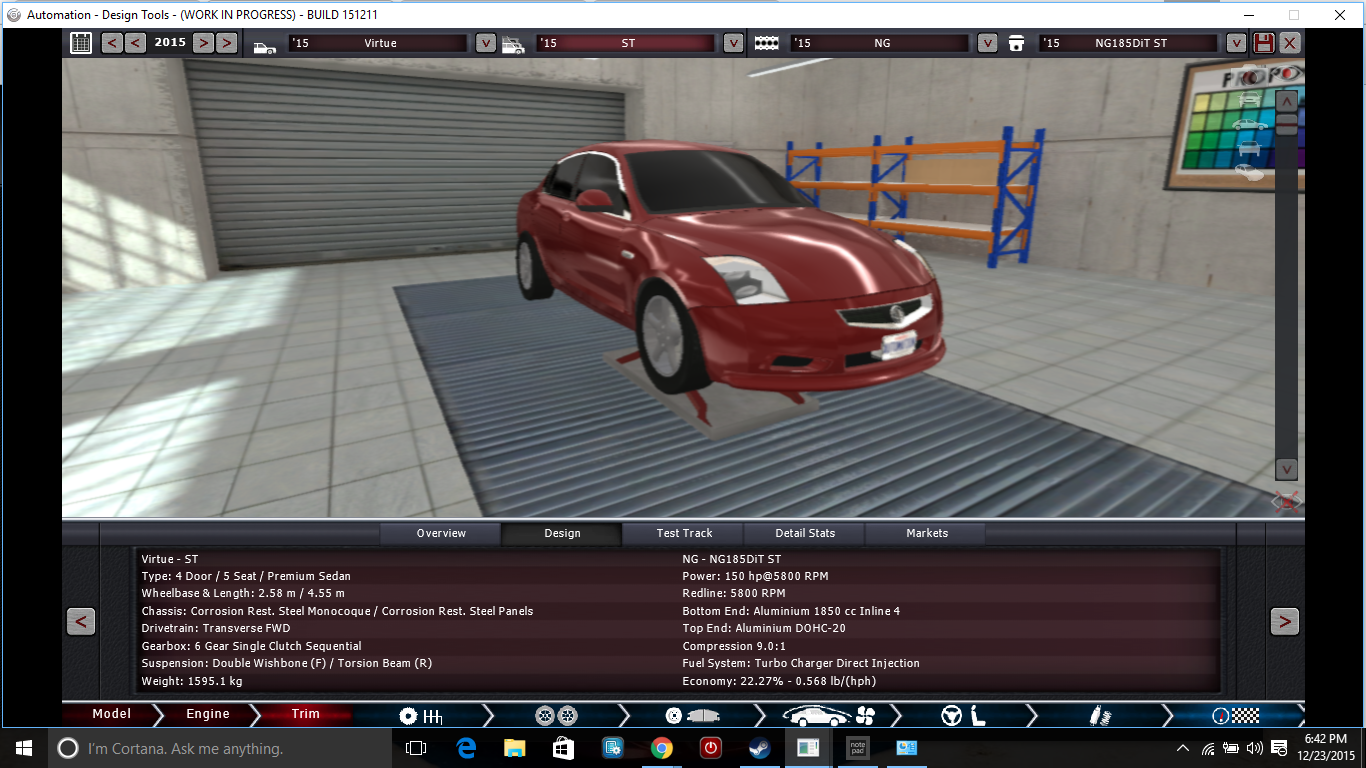Open Google Chrome from the taskbar
Image resolution: width=1366 pixels, height=768 pixels.
click(661, 748)
